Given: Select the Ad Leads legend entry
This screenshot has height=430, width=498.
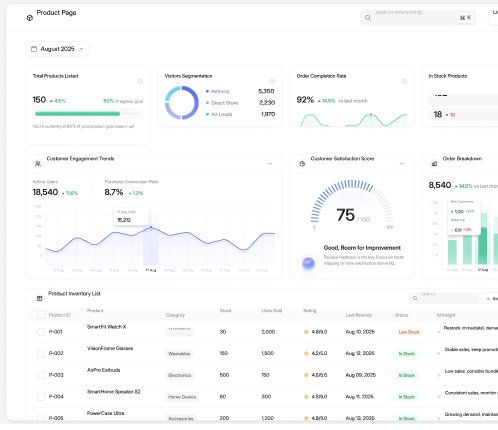Looking at the screenshot, I should point(219,114).
